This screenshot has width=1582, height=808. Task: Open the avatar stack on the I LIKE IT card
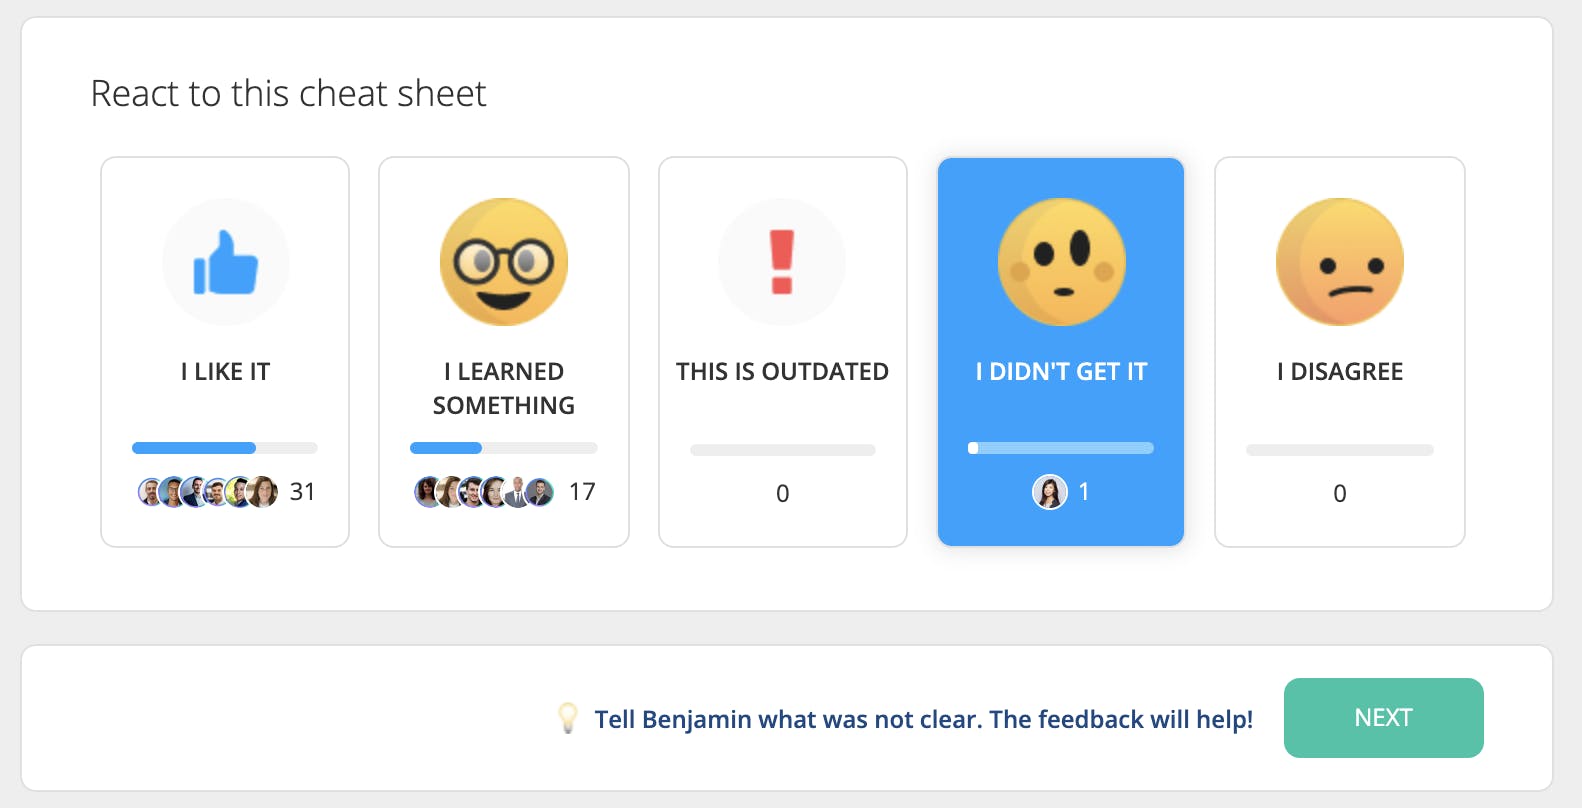200,492
